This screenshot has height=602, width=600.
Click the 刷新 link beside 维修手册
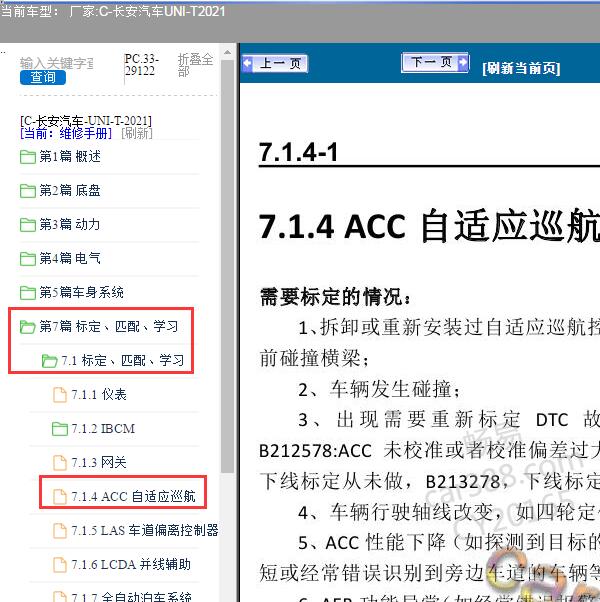(x=137, y=134)
